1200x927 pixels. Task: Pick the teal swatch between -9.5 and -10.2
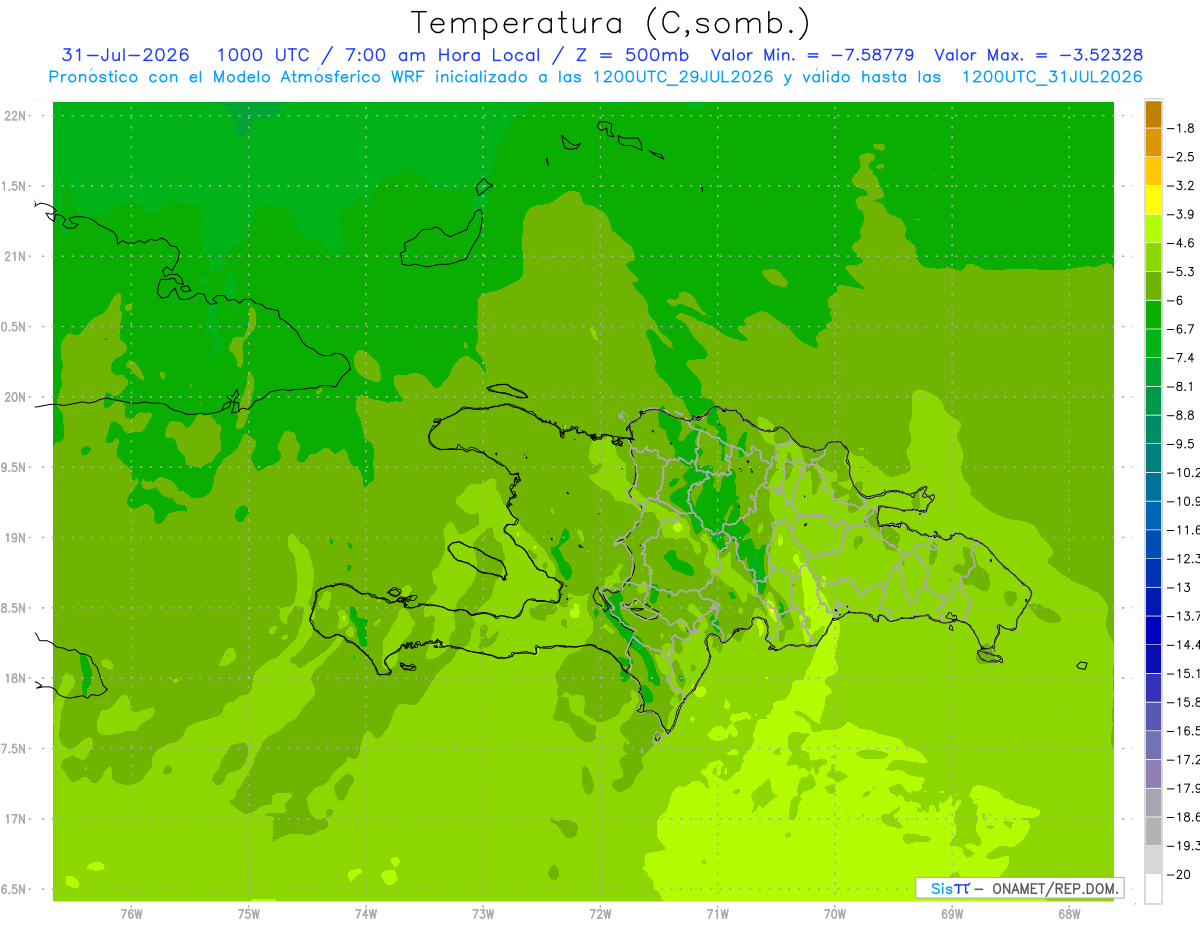pyautogui.click(x=1153, y=458)
